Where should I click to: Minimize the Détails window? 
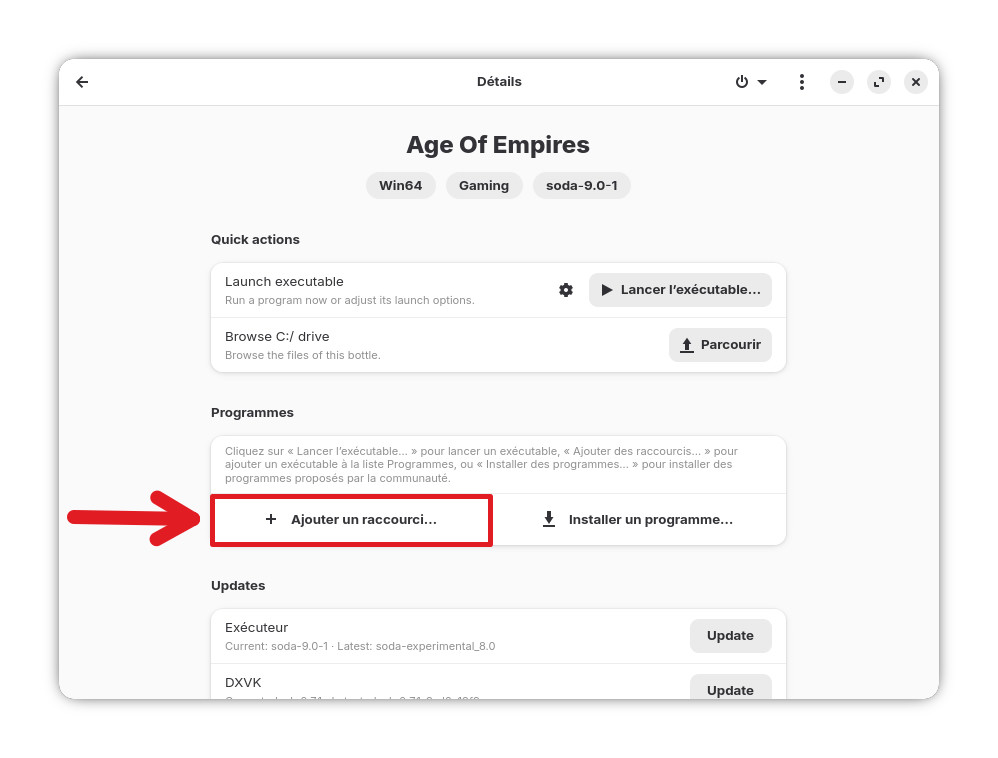tap(842, 82)
